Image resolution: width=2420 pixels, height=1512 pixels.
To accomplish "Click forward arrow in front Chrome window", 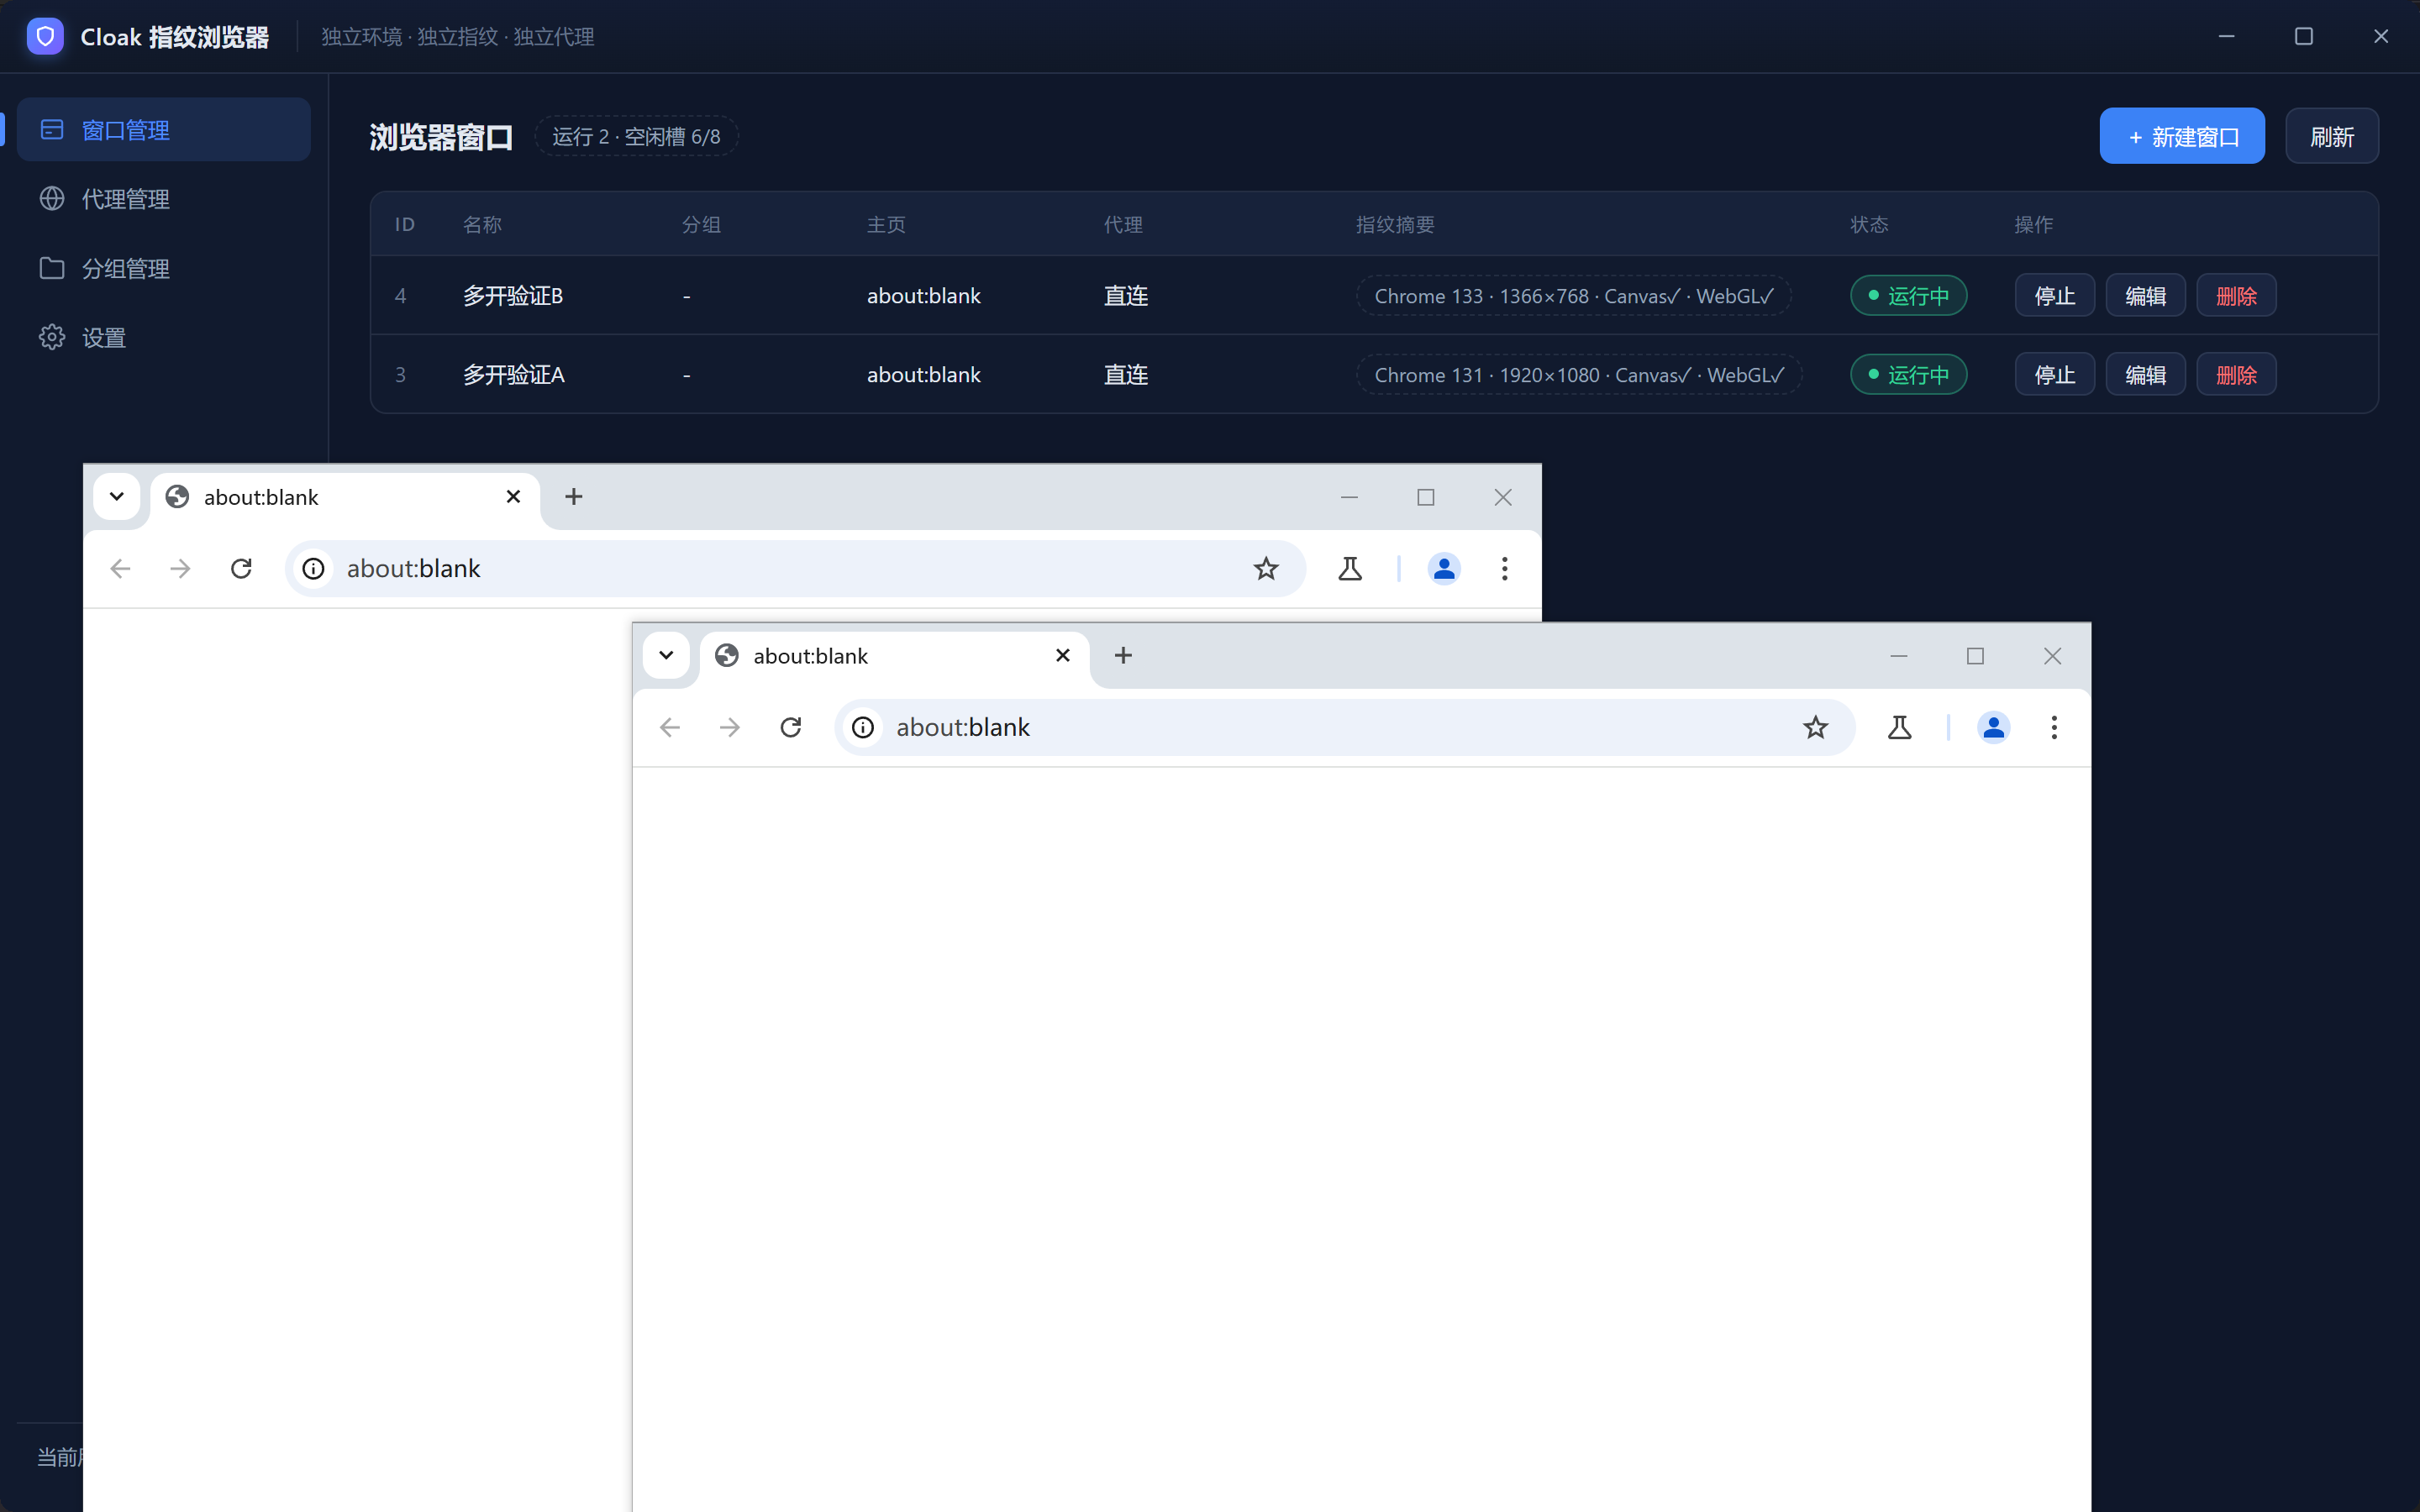I will point(730,728).
